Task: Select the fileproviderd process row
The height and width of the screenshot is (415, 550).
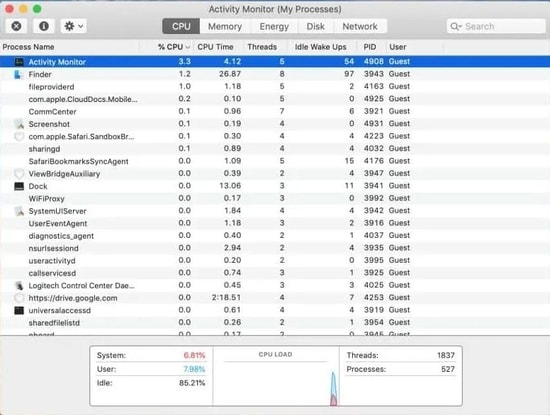Action: coord(275,87)
